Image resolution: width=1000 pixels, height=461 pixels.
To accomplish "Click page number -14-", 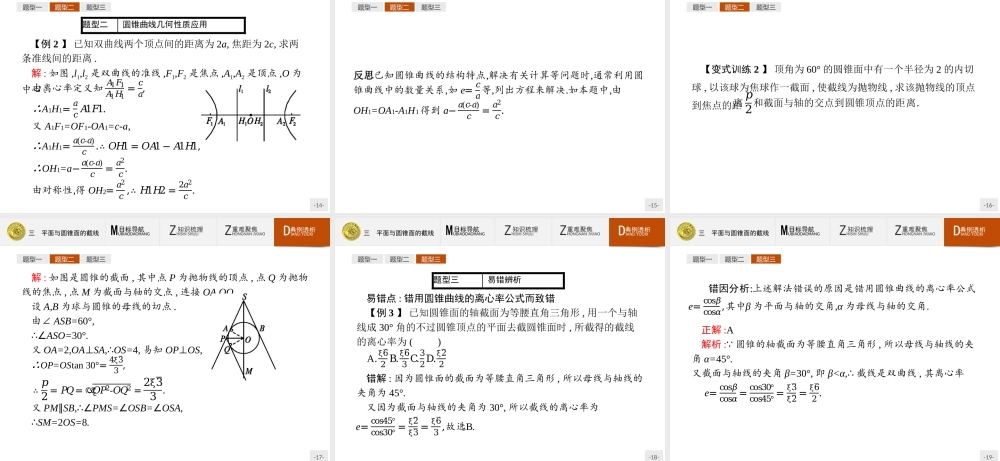I will (320, 205).
